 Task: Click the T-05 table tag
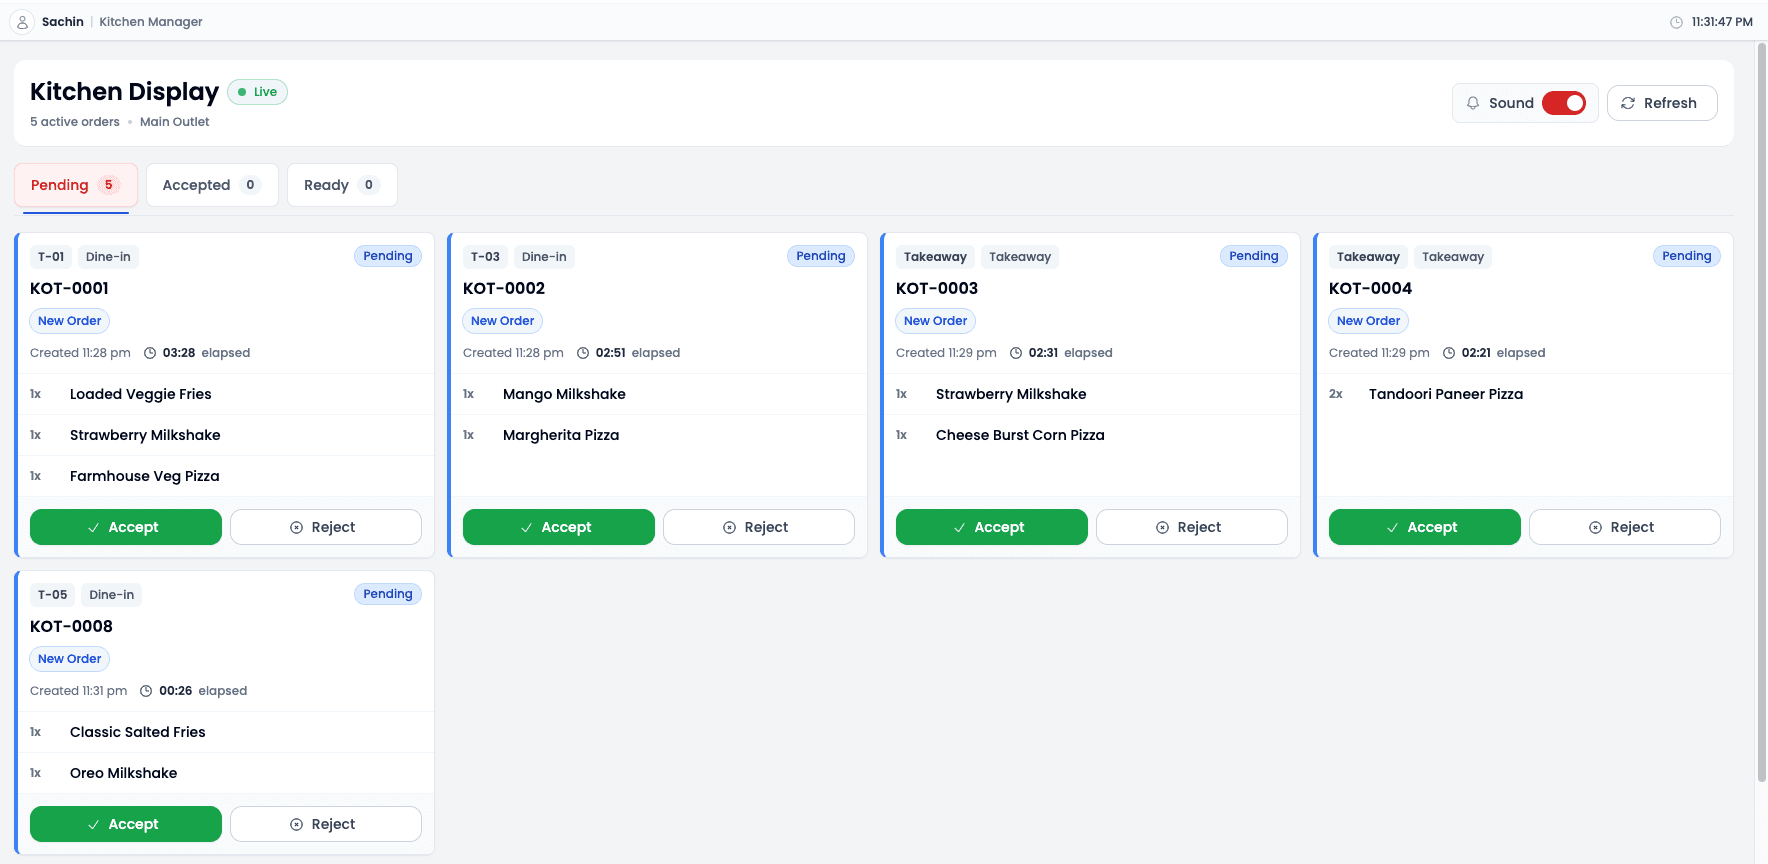click(53, 595)
